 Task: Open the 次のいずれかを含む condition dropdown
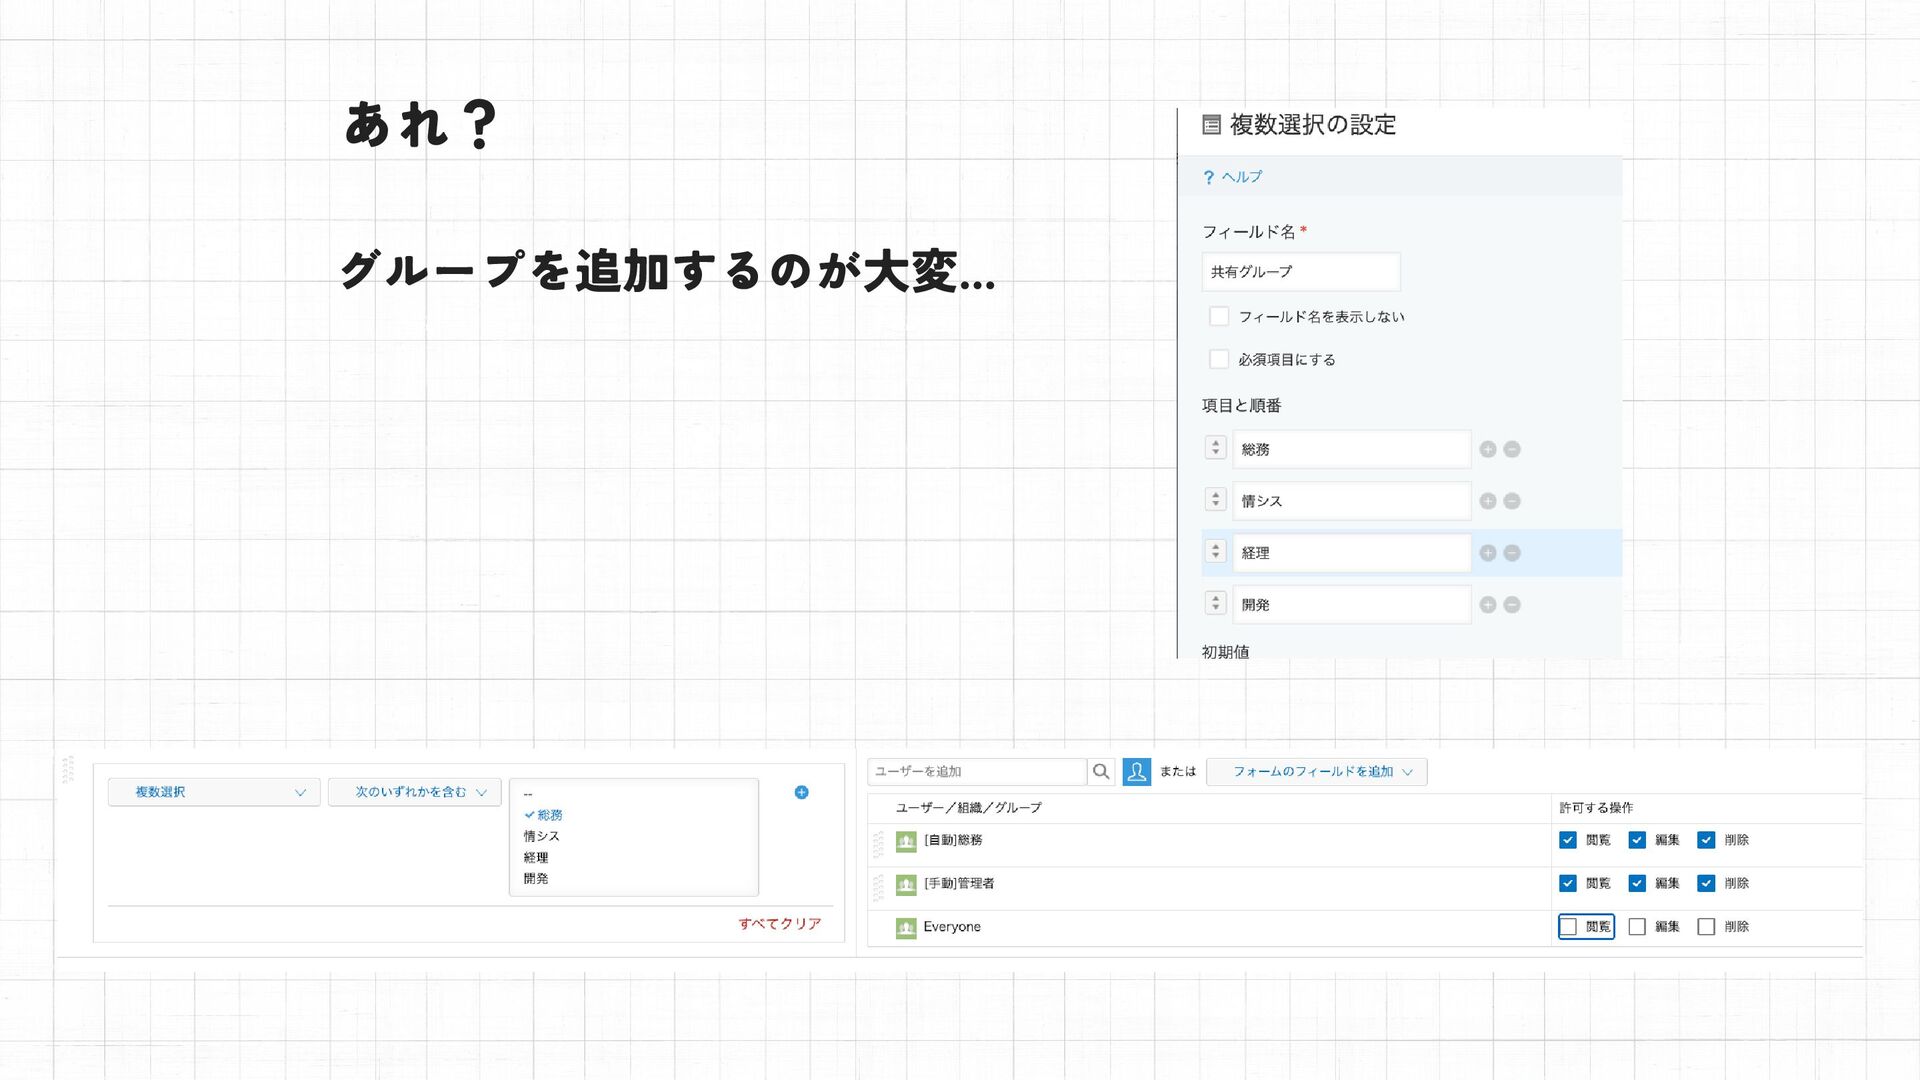click(415, 792)
